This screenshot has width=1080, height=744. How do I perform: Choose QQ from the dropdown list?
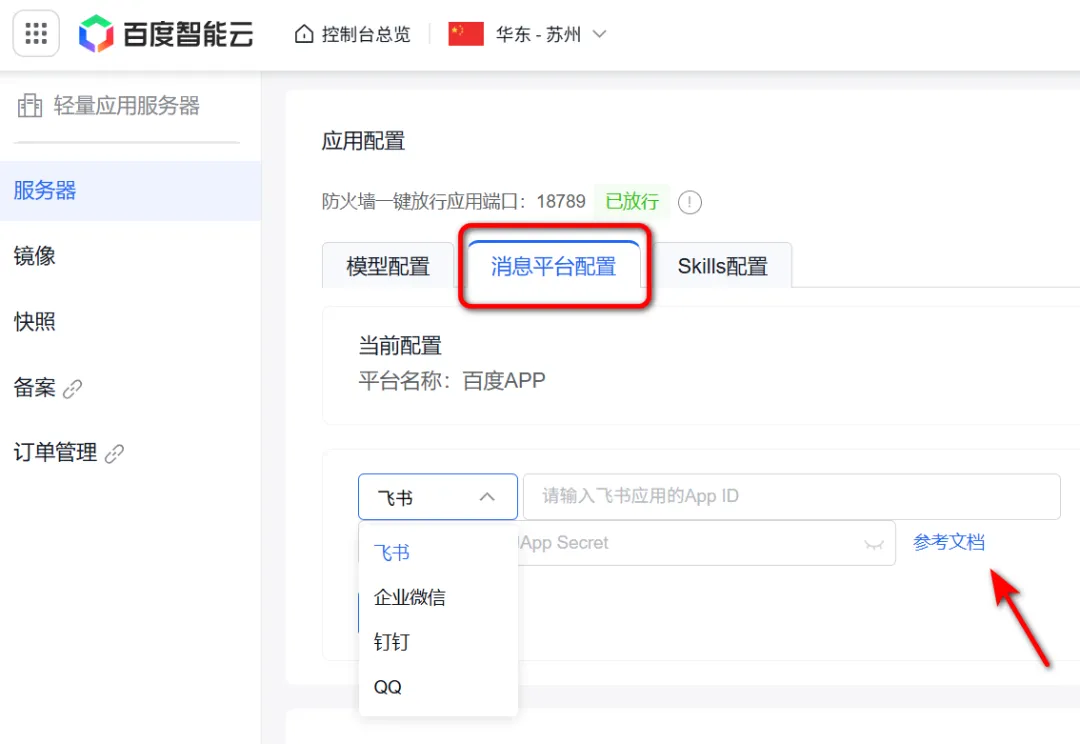coord(438,687)
